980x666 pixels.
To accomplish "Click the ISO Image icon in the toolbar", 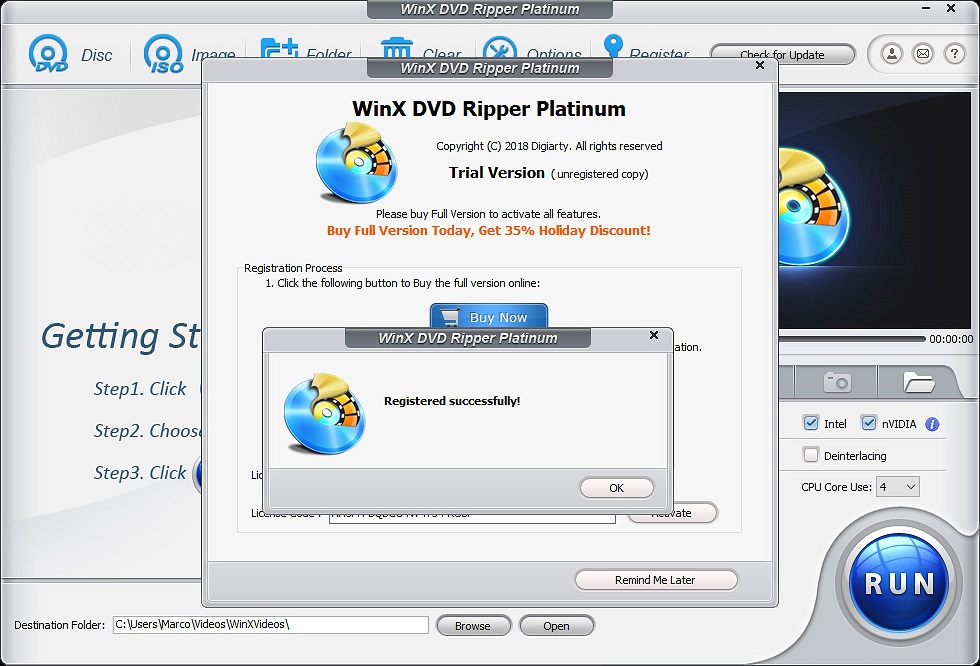I will point(164,54).
